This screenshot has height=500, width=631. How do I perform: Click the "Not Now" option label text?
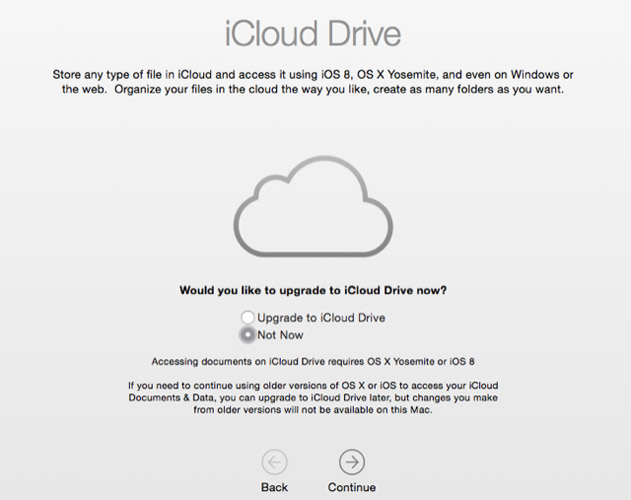pos(280,335)
